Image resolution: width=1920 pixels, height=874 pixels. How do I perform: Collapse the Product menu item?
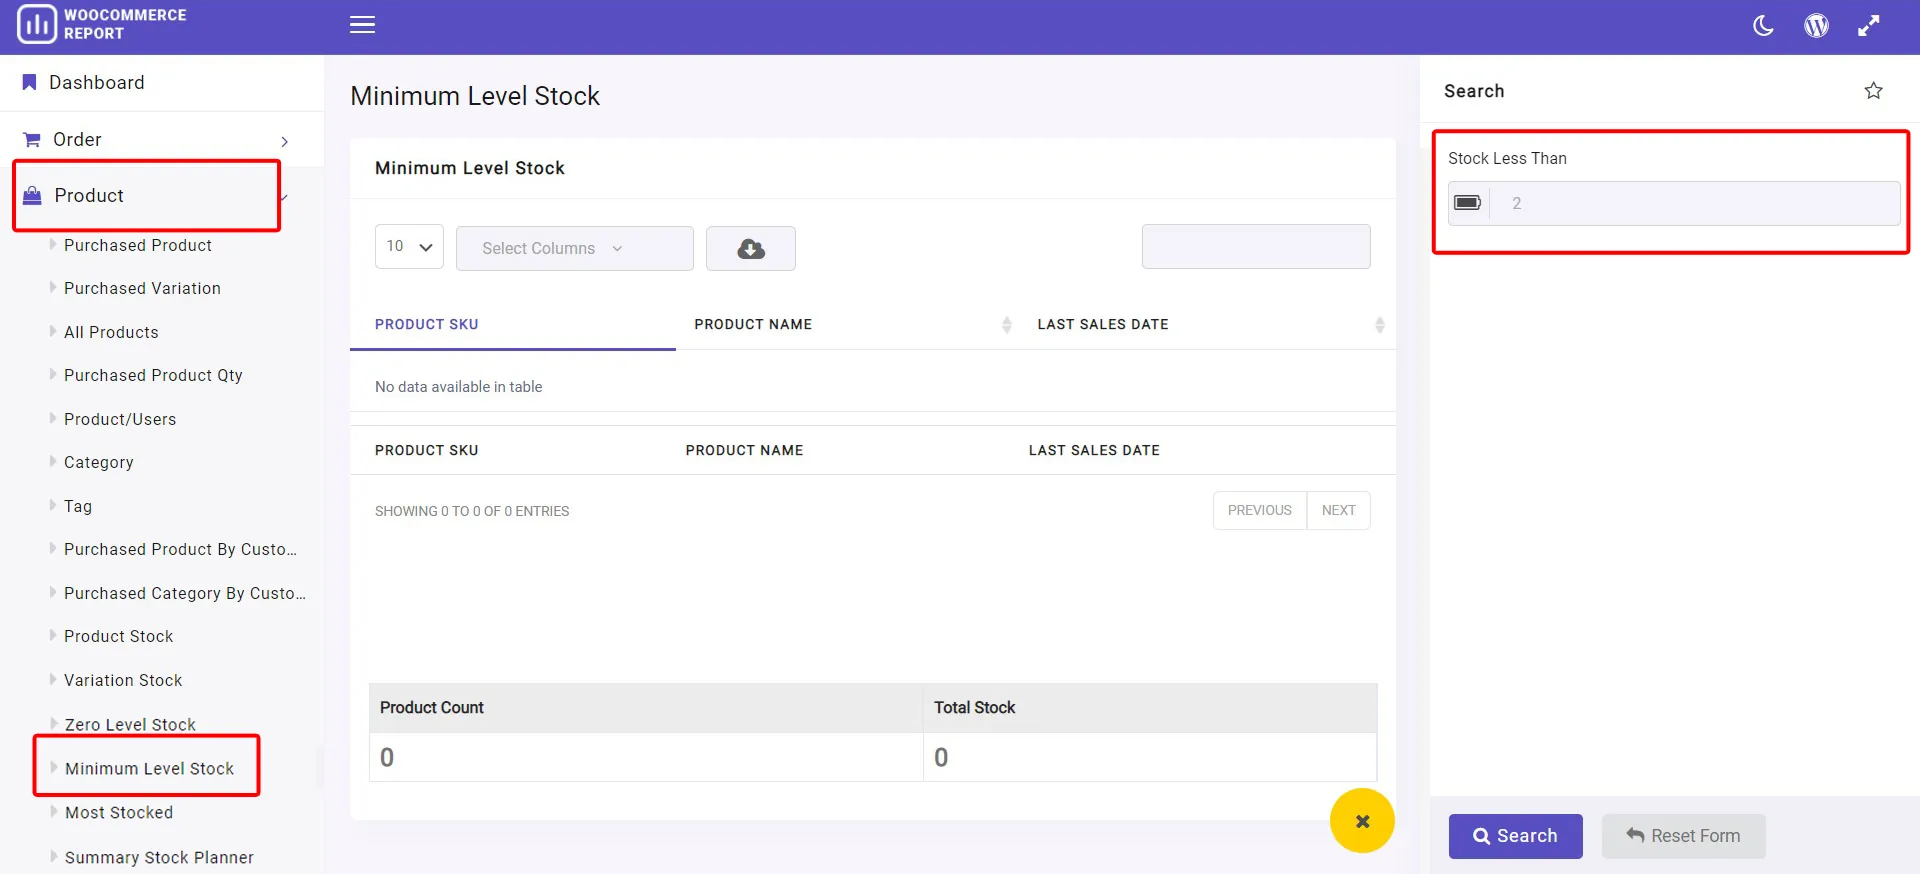coord(89,195)
